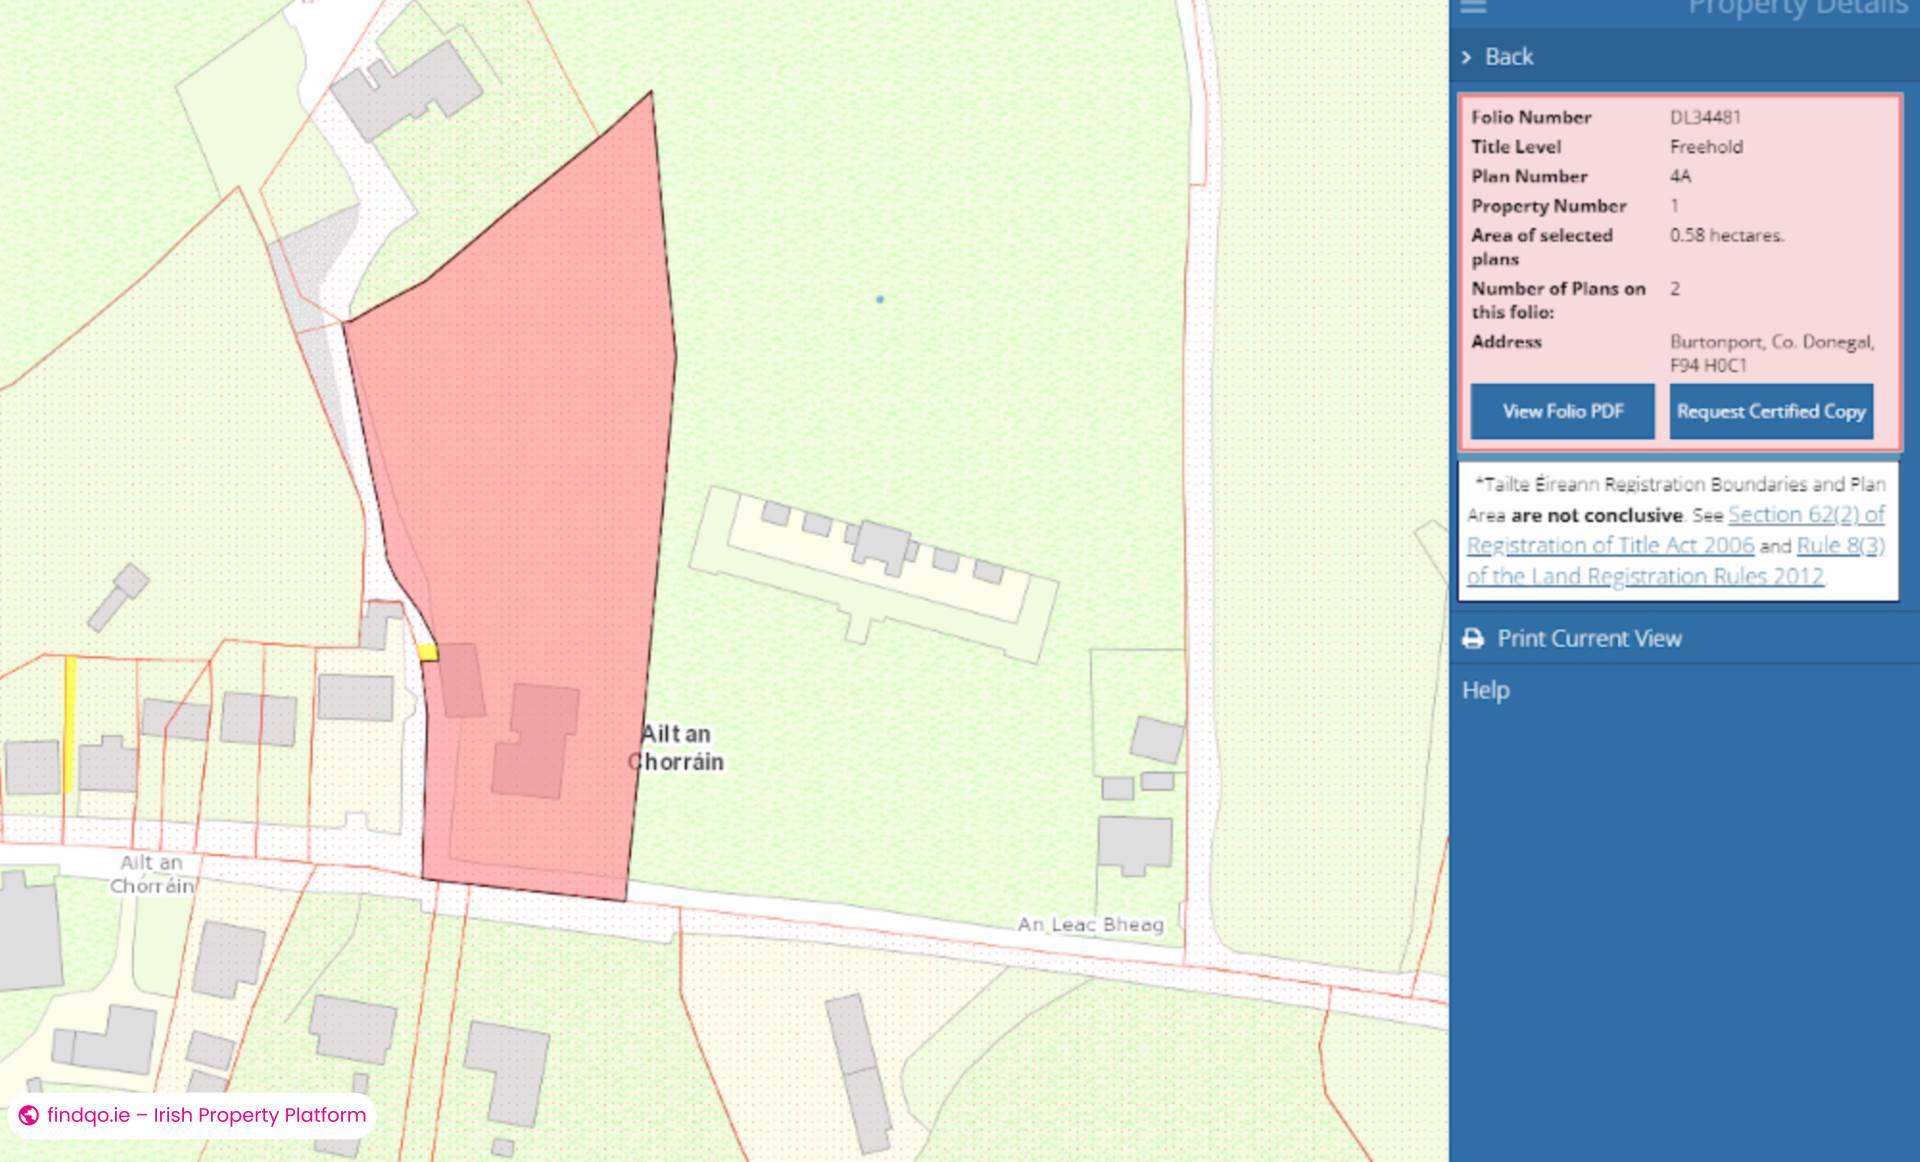Click the small yellow square map marker
This screenshot has height=1162, width=1920.
(x=427, y=653)
